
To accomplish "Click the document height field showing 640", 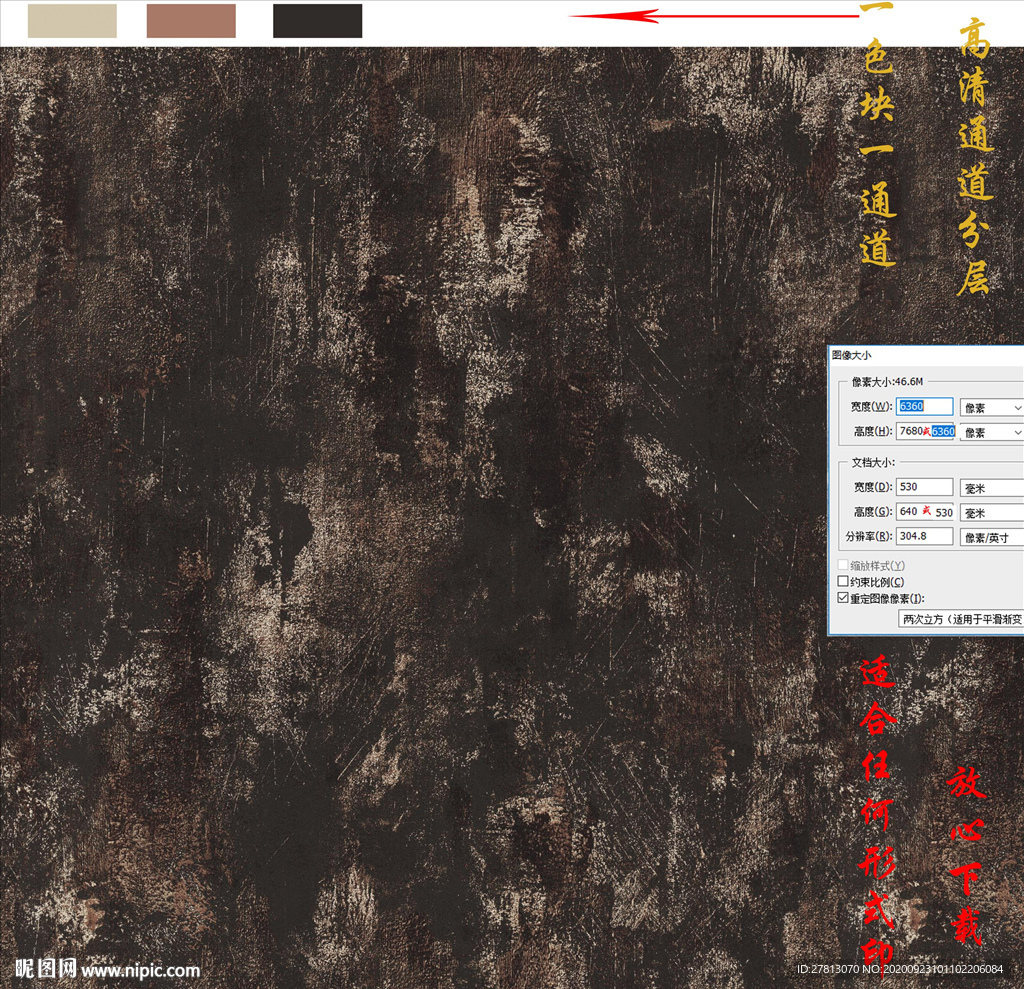I will click(909, 511).
